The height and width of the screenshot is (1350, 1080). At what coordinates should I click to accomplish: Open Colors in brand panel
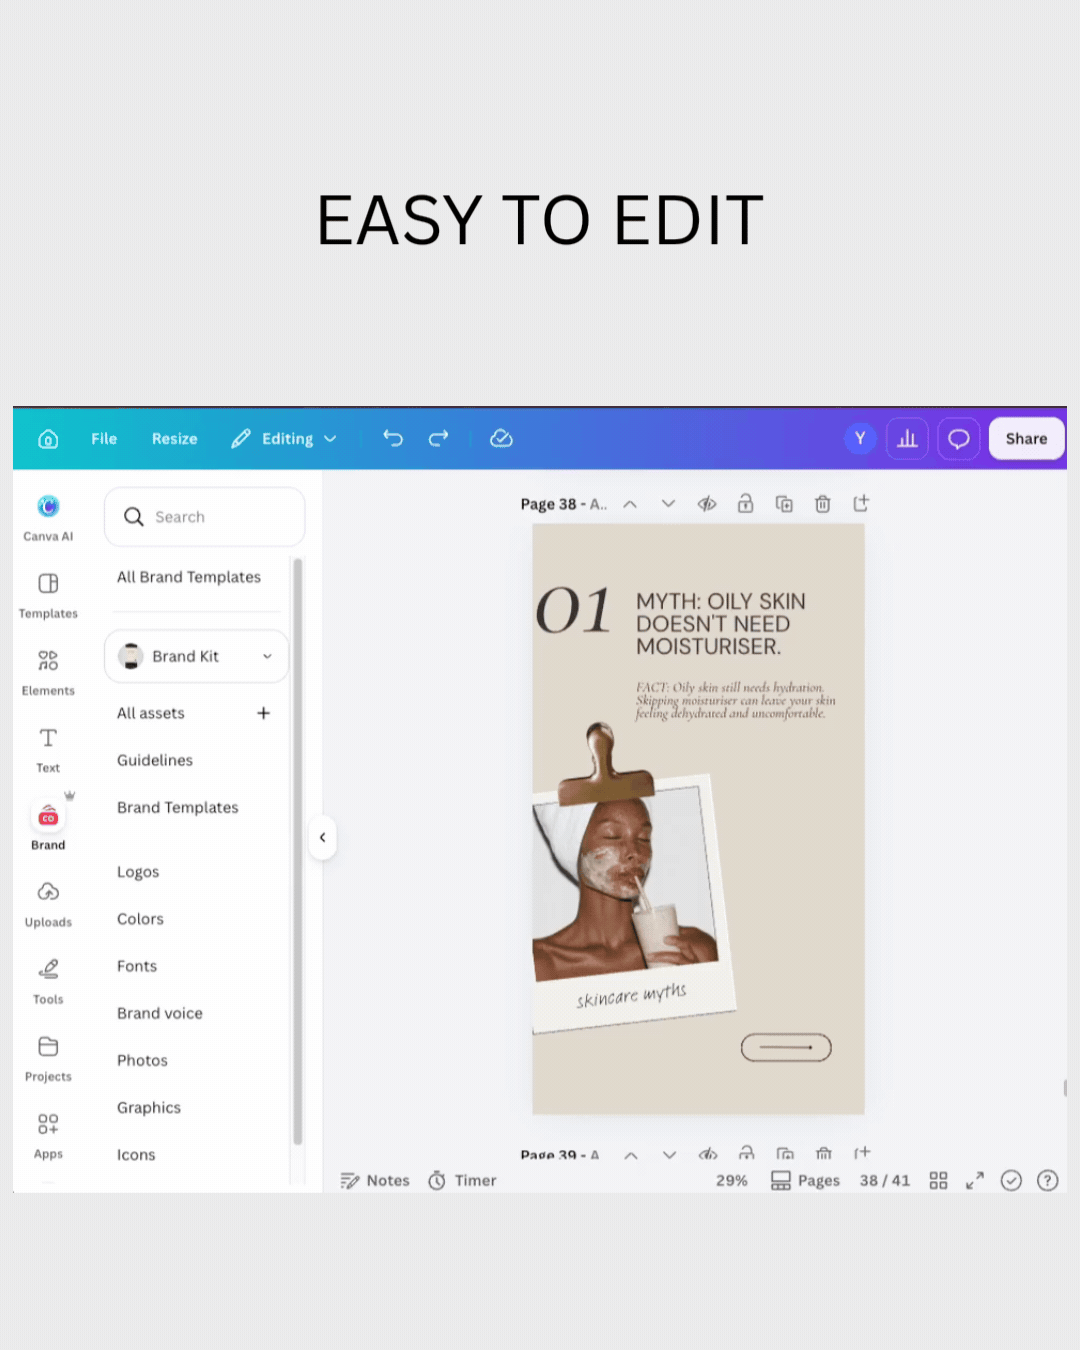(140, 919)
